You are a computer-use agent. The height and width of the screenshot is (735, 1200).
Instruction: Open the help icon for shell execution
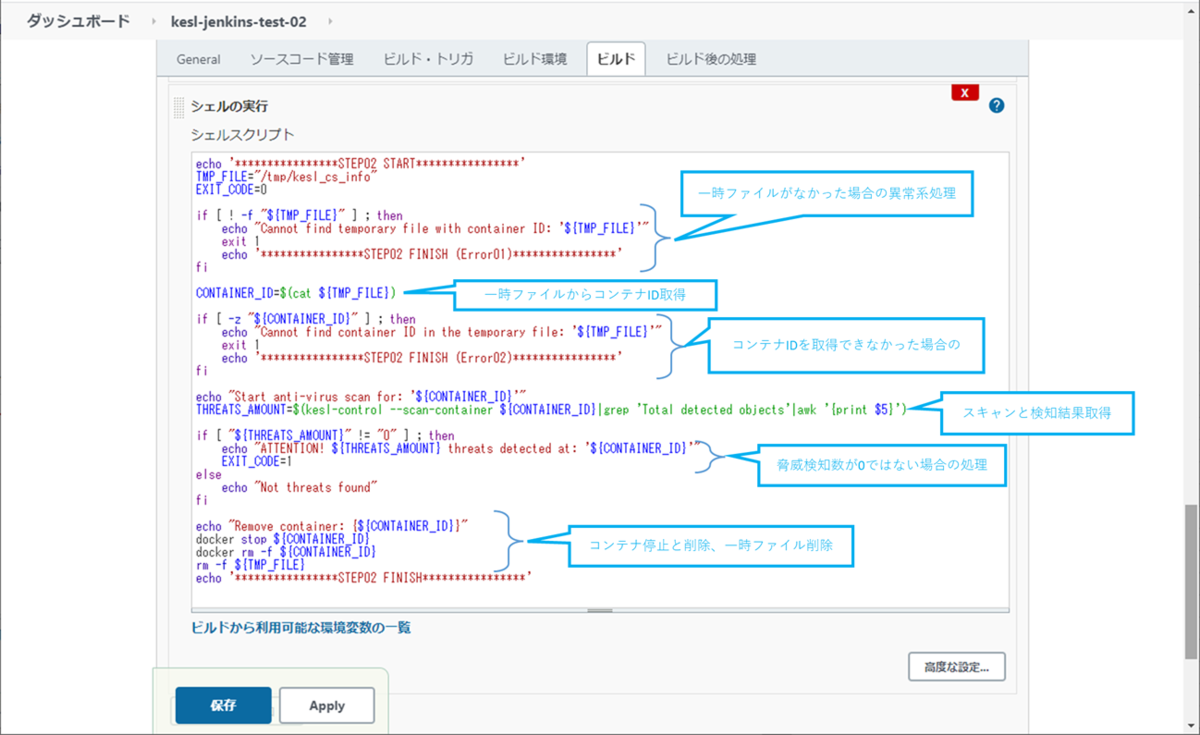[x=996, y=105]
